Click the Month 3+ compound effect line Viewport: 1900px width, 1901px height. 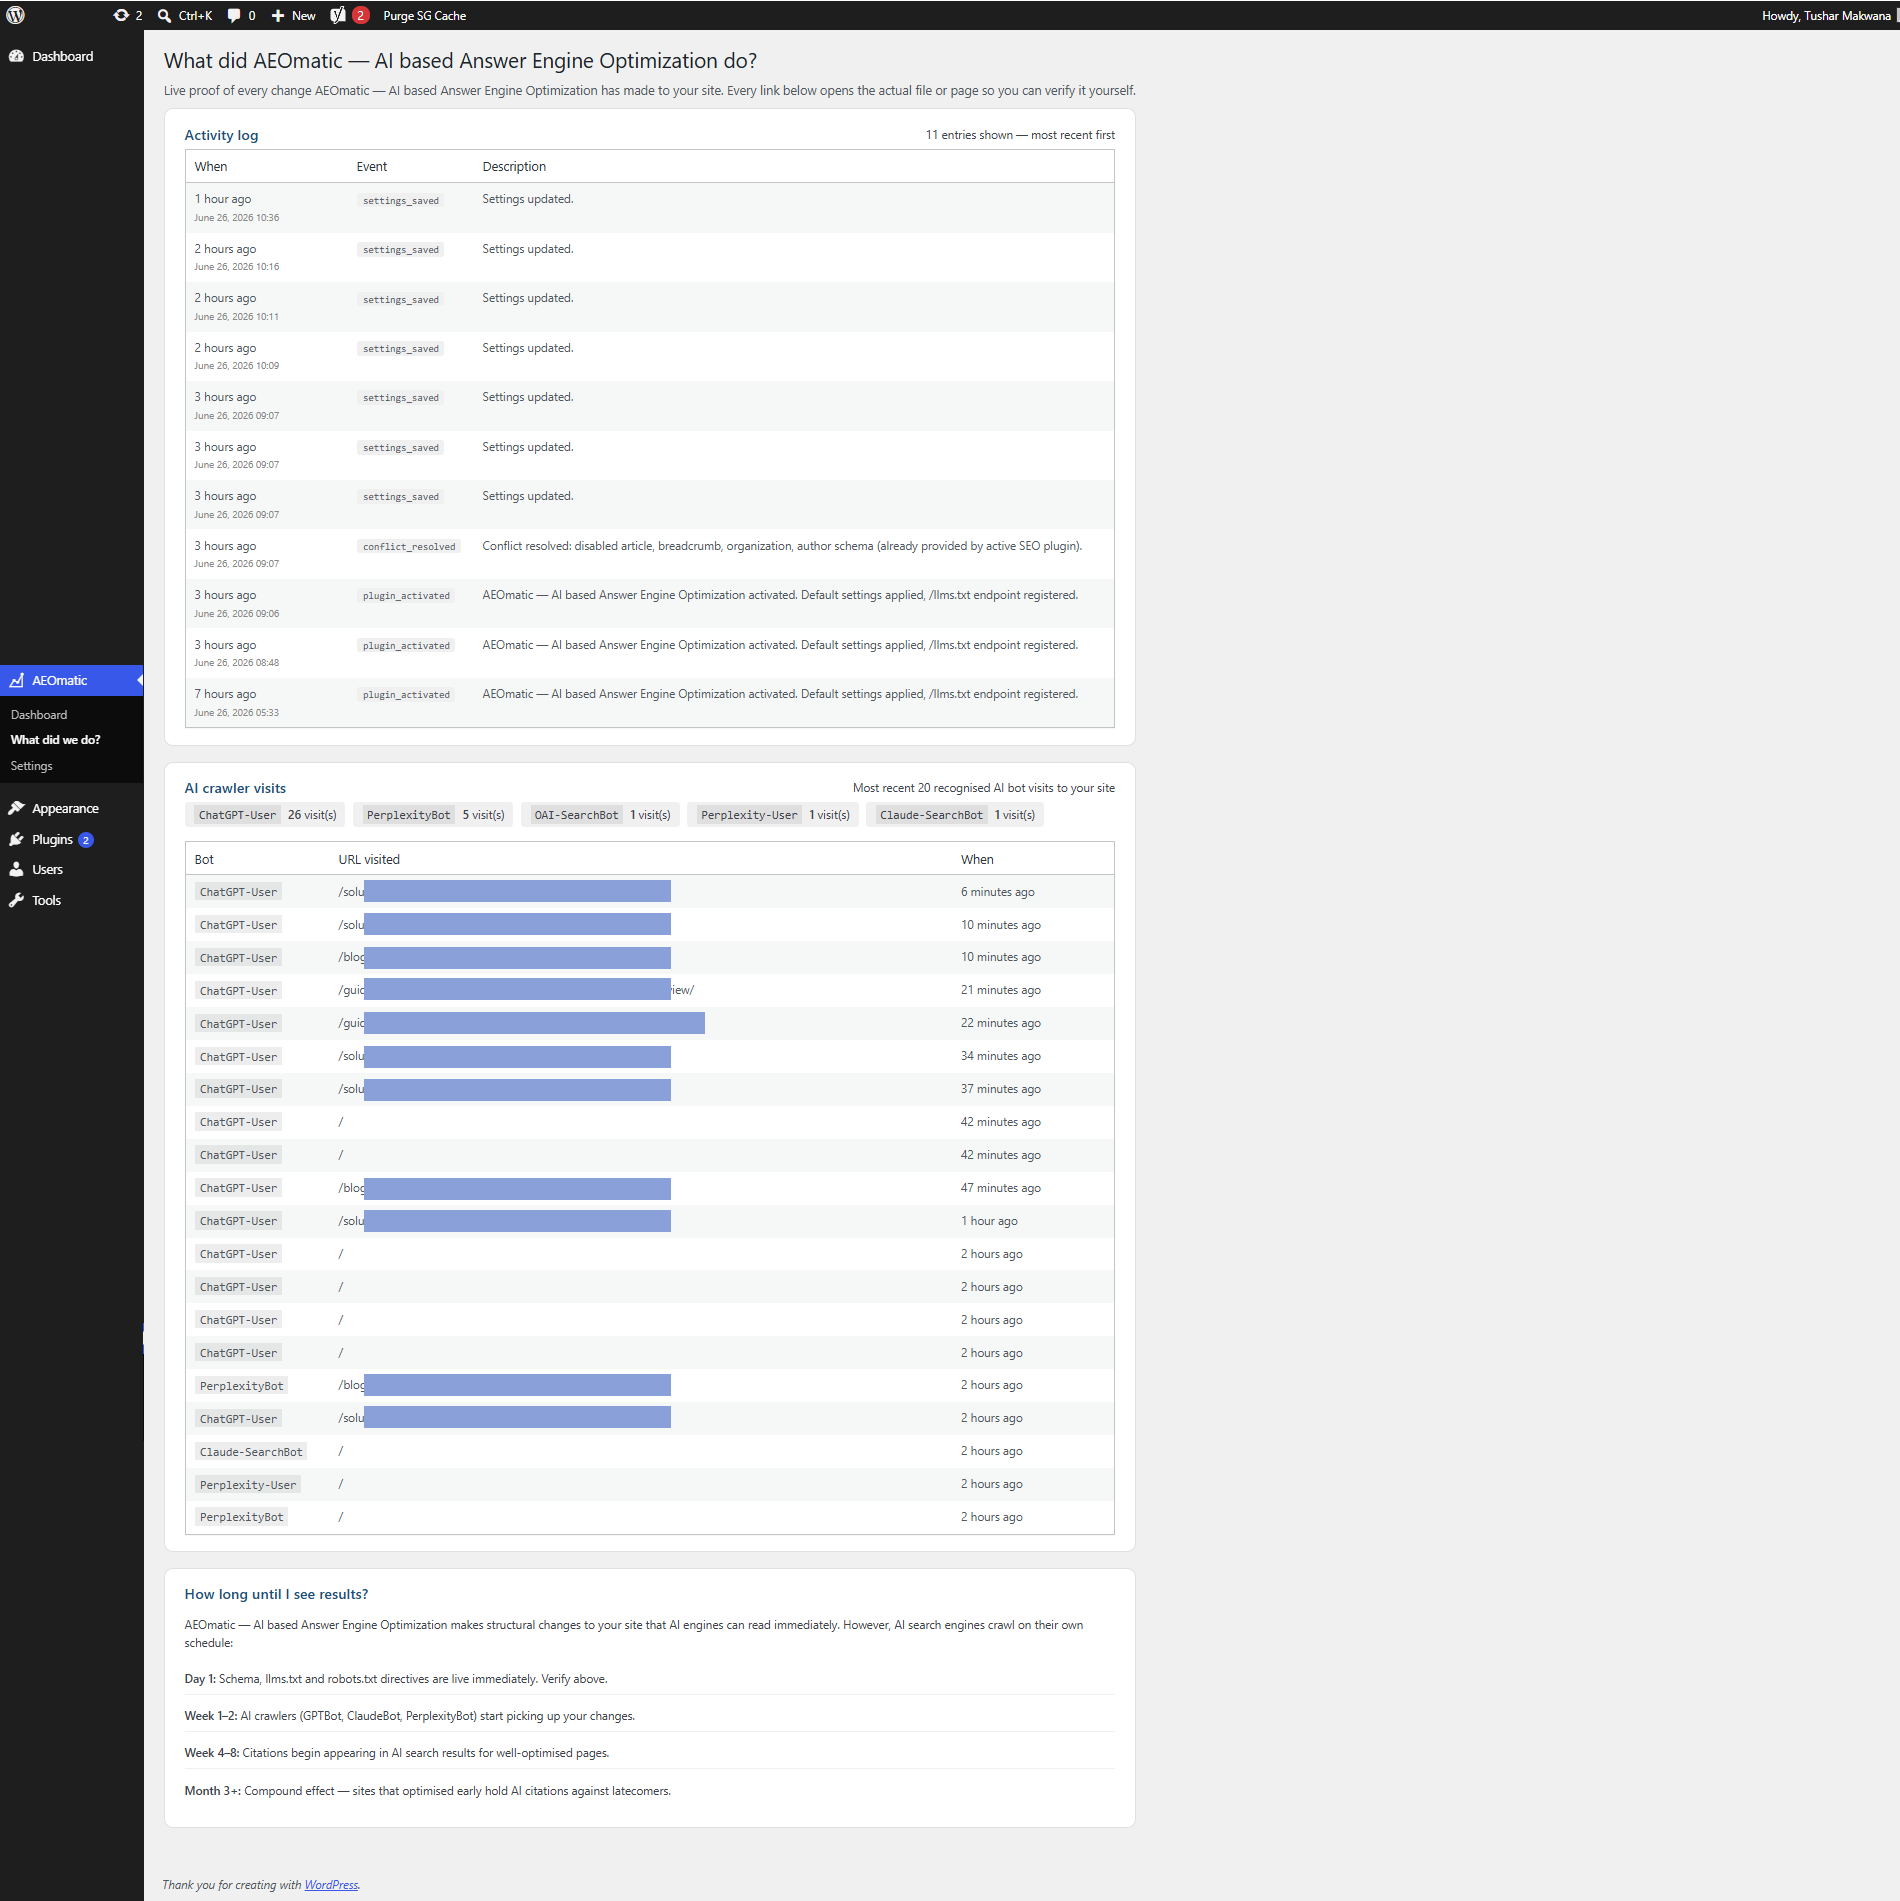[x=427, y=1791]
